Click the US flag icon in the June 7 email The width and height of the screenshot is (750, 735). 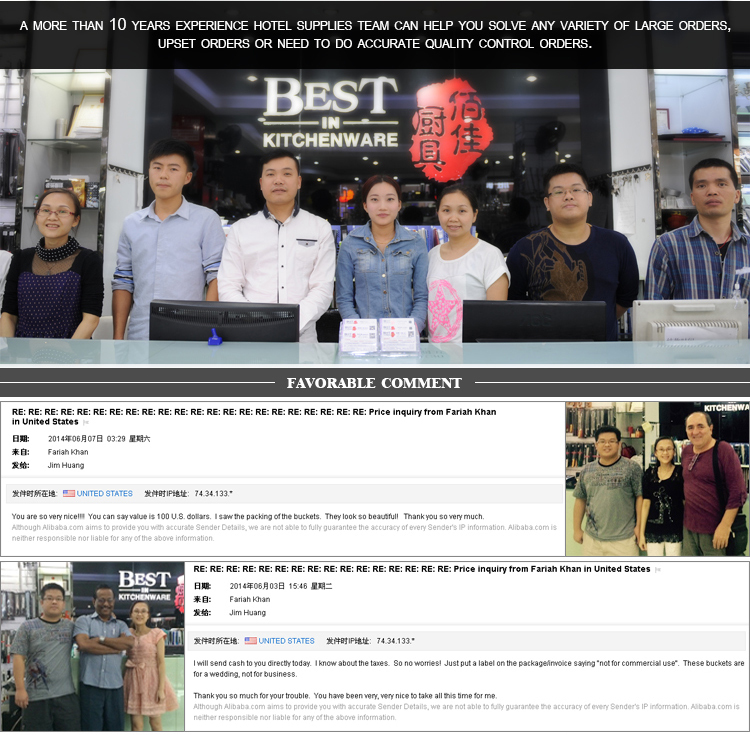69,493
